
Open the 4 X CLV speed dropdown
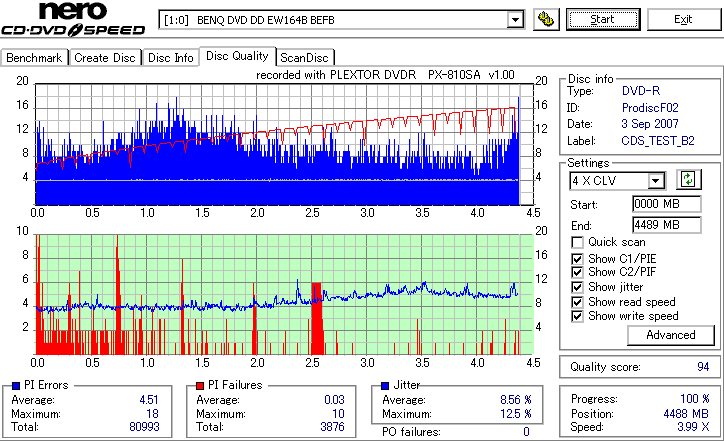tap(617, 181)
